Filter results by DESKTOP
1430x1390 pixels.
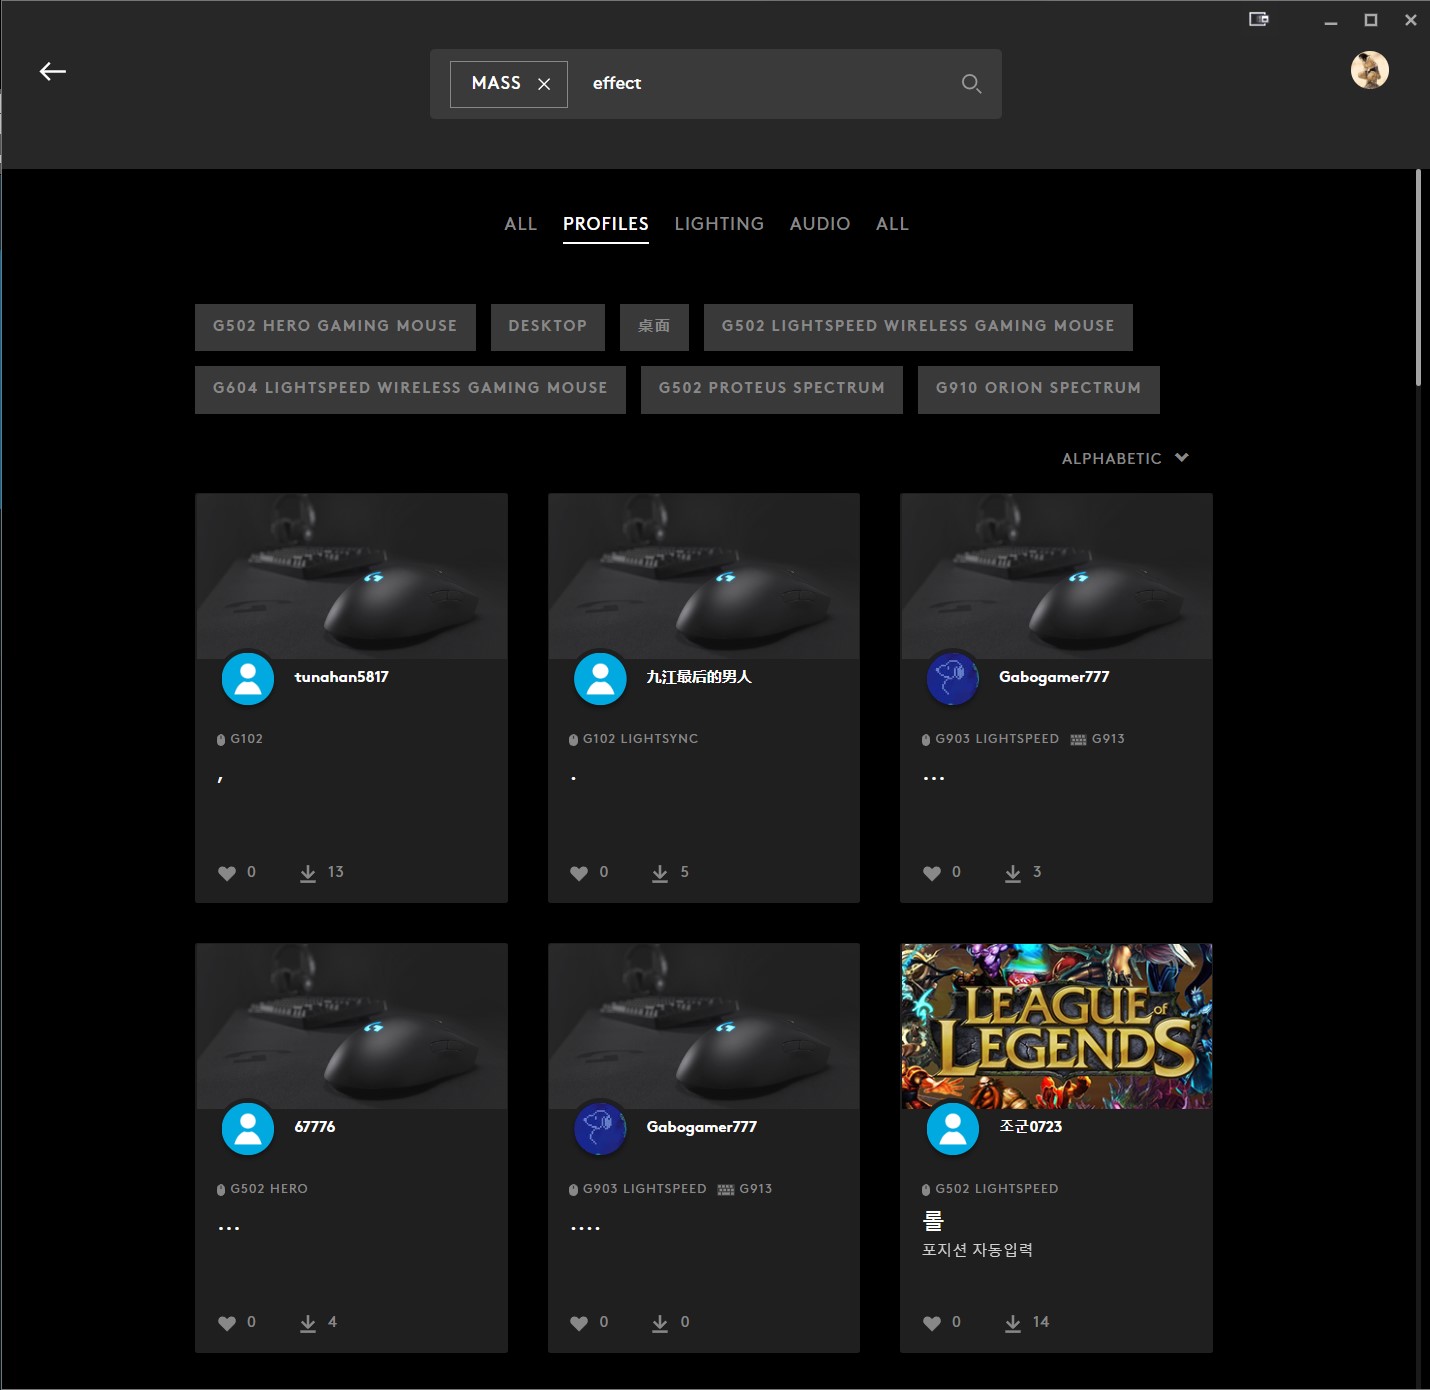tap(547, 327)
